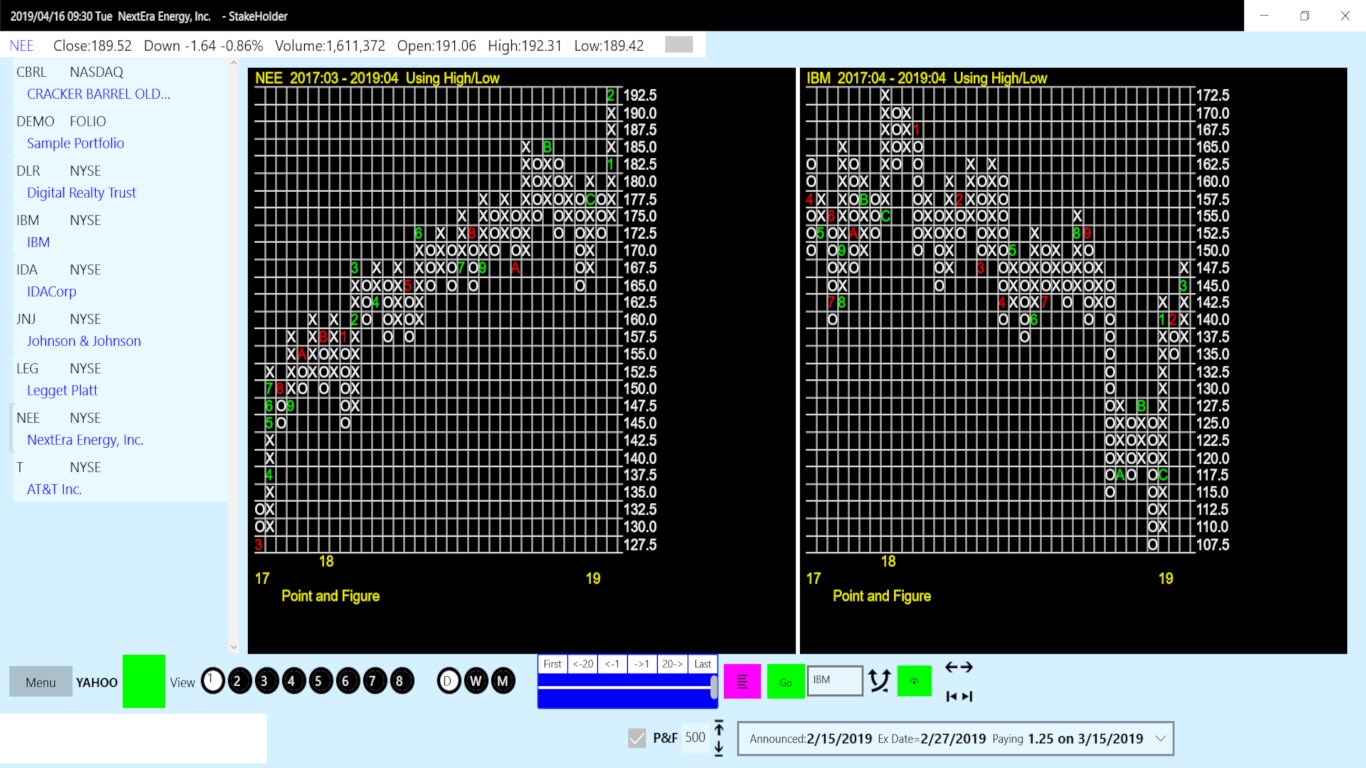Click the green square next to YAHOO
This screenshot has width=1366, height=768.
(144, 681)
